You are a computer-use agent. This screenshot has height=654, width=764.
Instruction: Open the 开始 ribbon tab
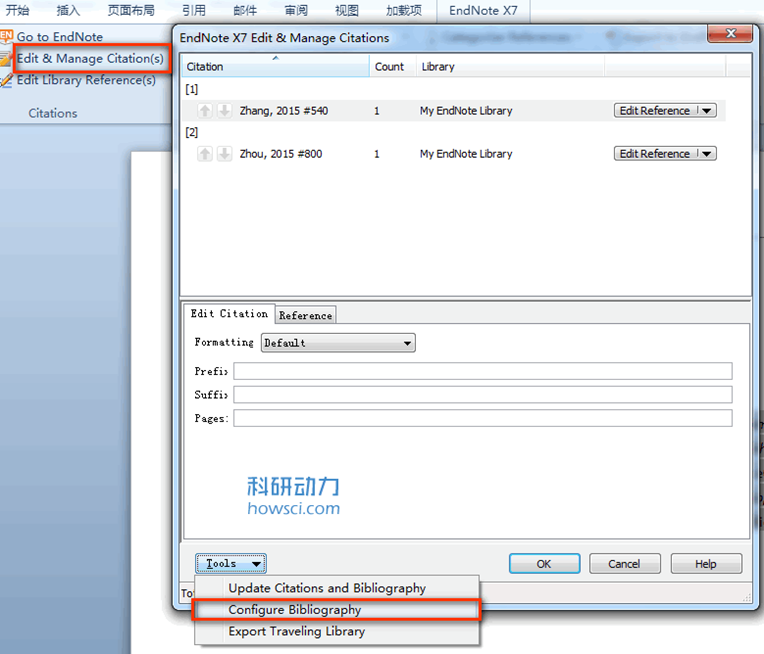[18, 10]
